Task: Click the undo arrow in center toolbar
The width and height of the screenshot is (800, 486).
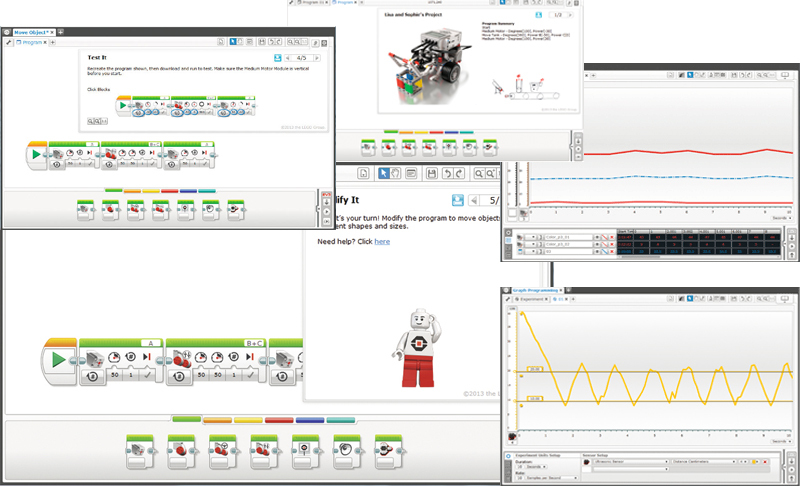Action: click(447, 173)
